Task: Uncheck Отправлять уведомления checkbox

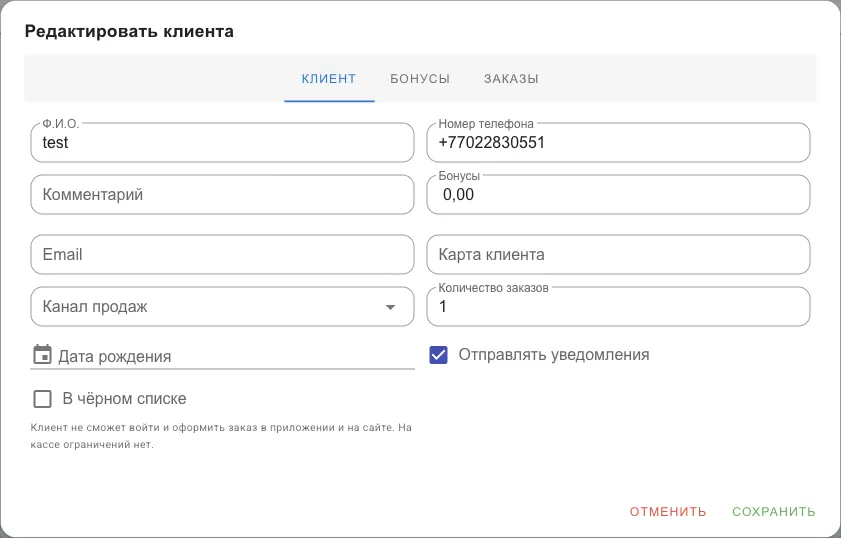Action: pos(438,355)
